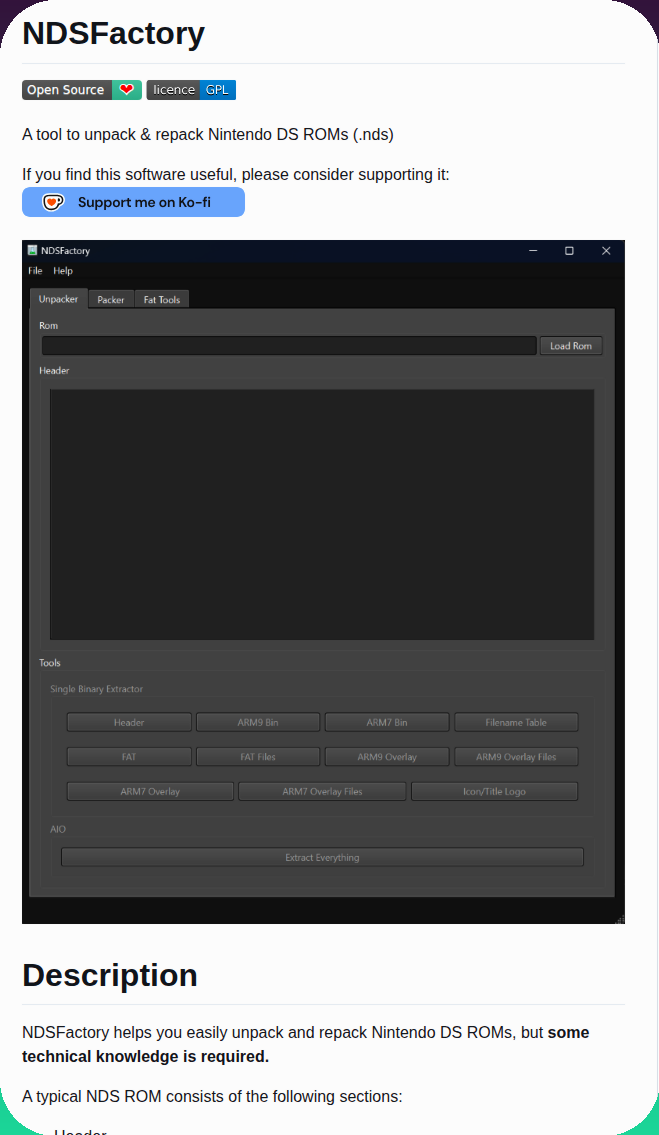Click the Load Rom button

(571, 346)
